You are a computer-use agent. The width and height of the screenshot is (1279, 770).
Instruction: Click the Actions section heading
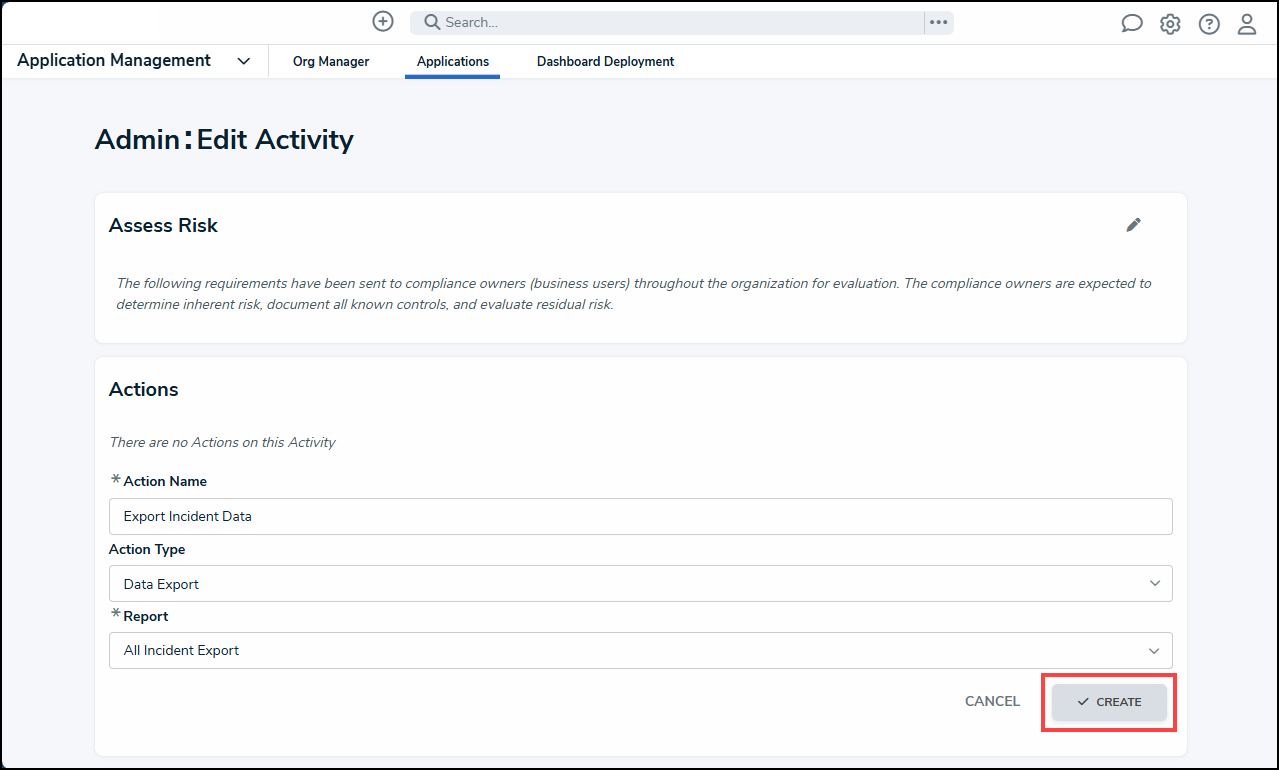[144, 390]
